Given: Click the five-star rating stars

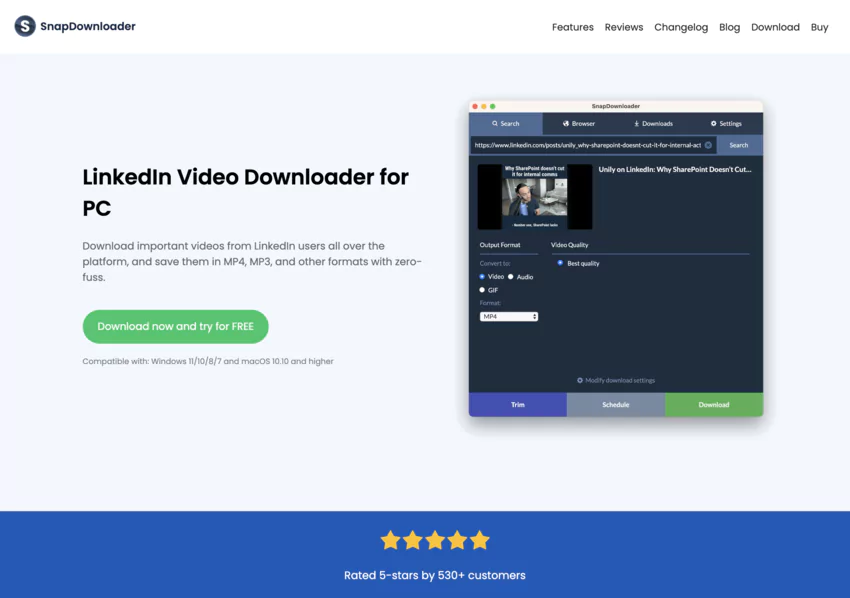Looking at the screenshot, I should click(434, 539).
